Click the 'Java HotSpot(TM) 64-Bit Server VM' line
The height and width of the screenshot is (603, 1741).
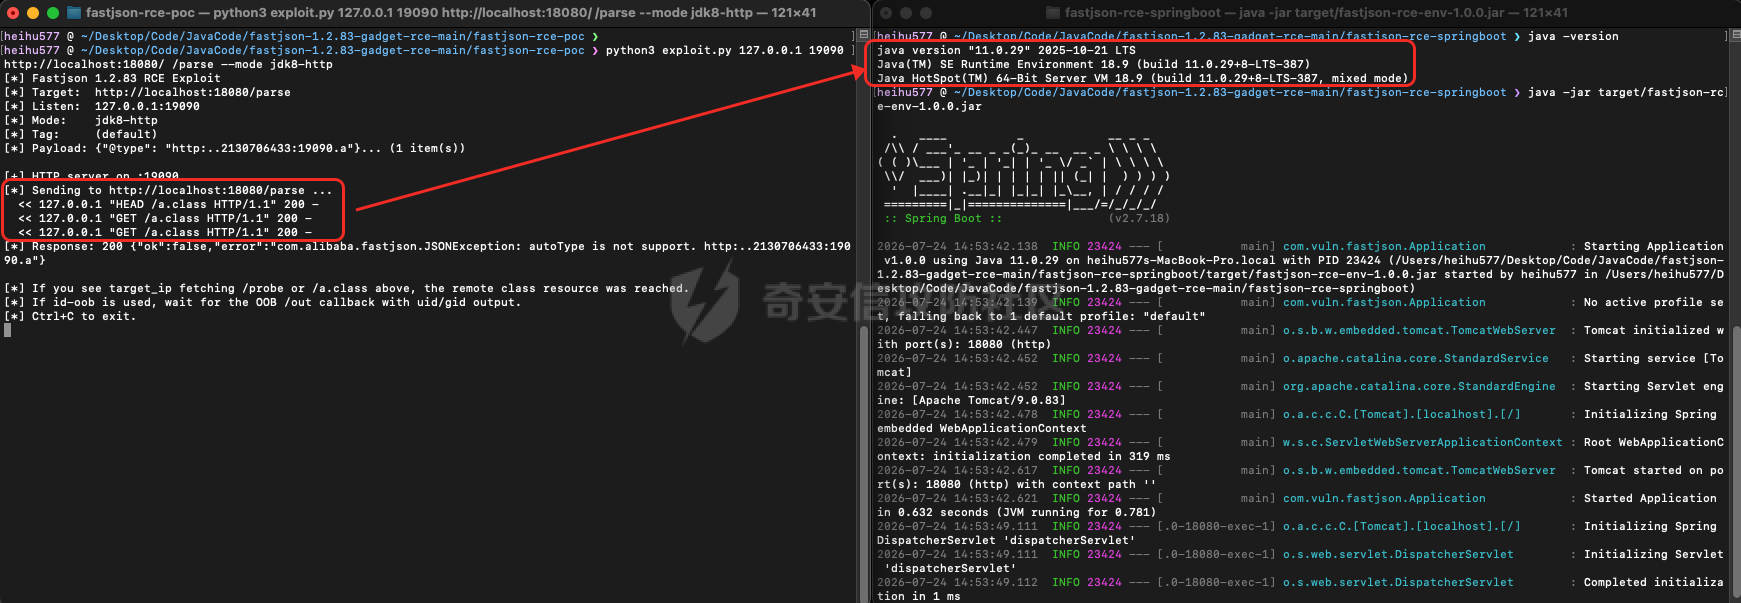point(1142,78)
